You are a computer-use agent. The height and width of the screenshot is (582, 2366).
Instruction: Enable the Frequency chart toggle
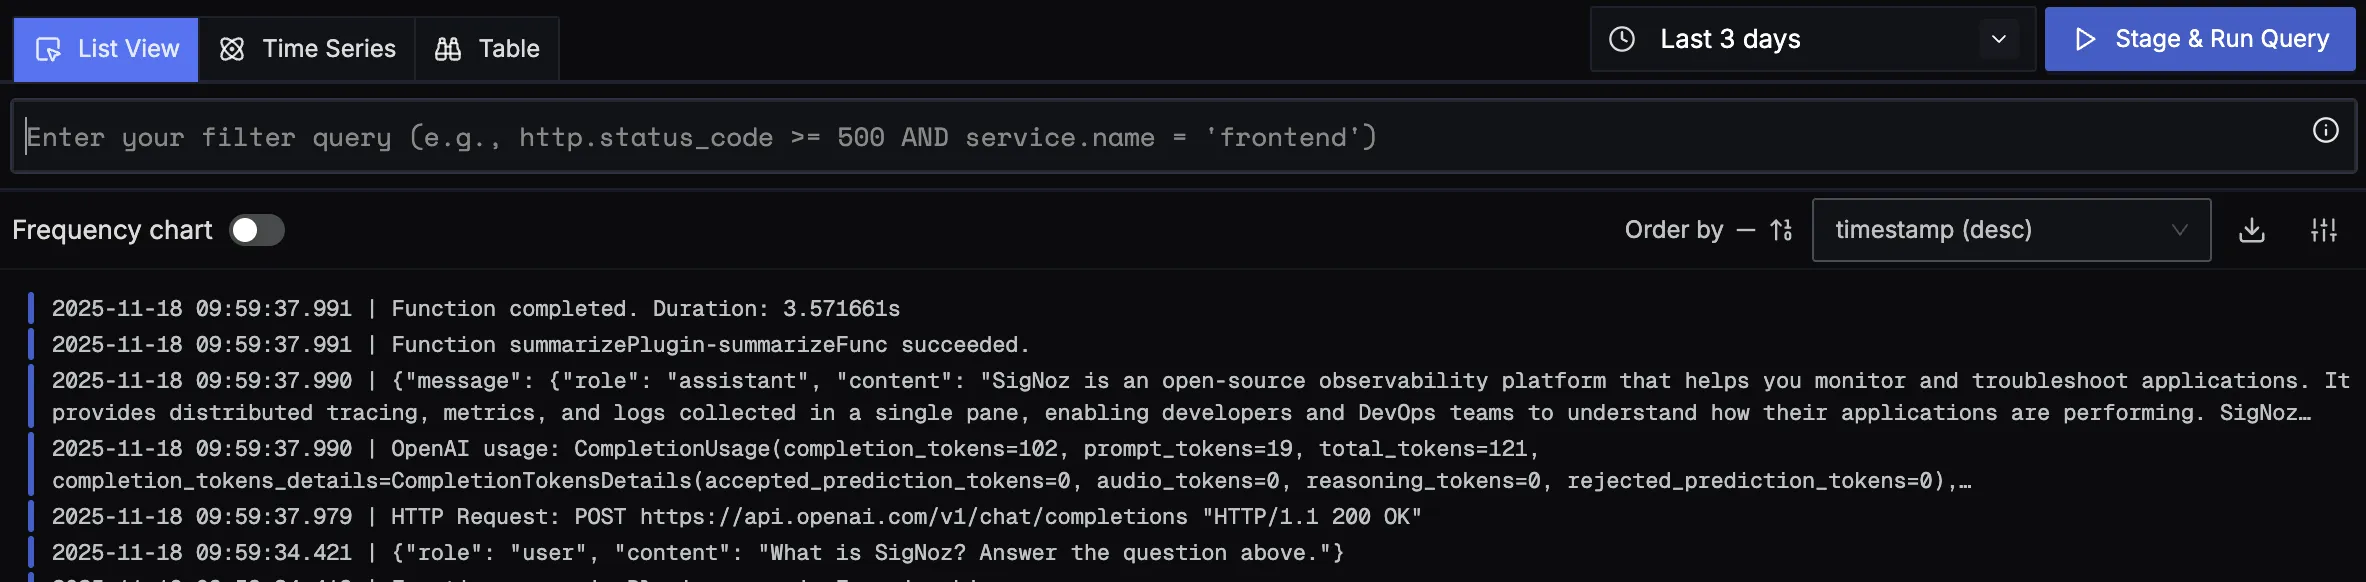point(257,230)
